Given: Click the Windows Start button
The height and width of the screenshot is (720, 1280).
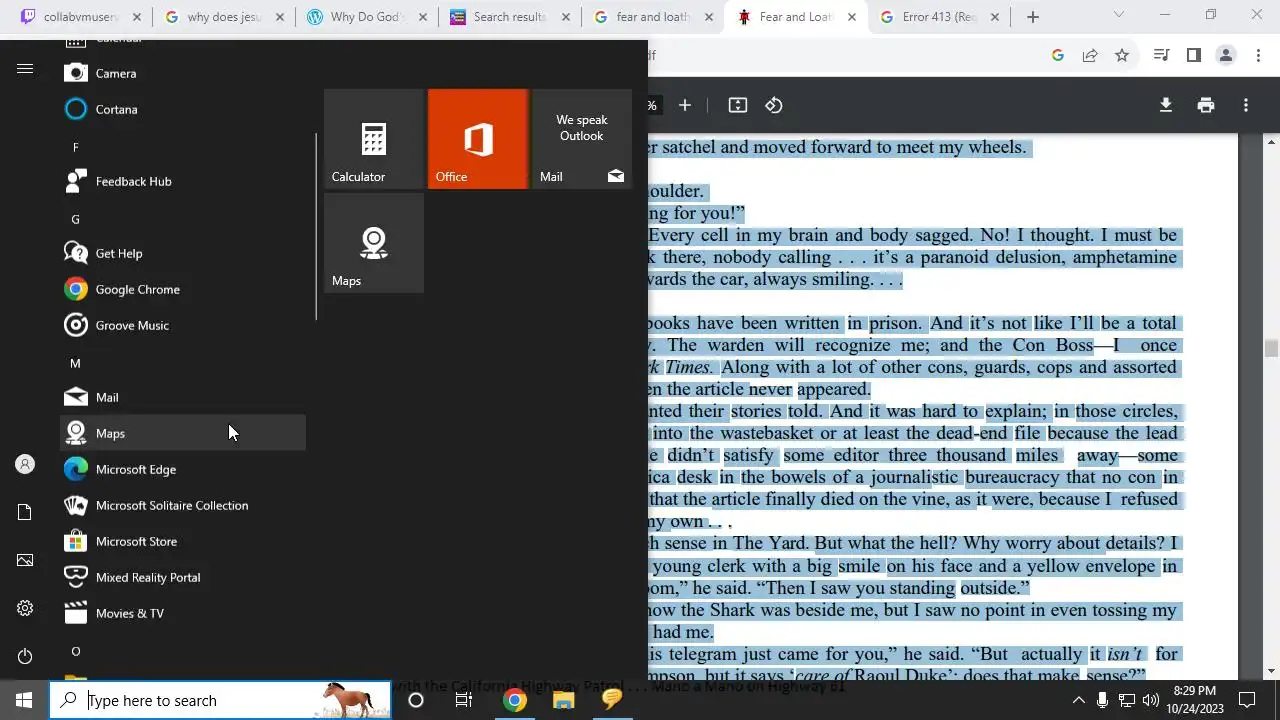Looking at the screenshot, I should coord(24,700).
